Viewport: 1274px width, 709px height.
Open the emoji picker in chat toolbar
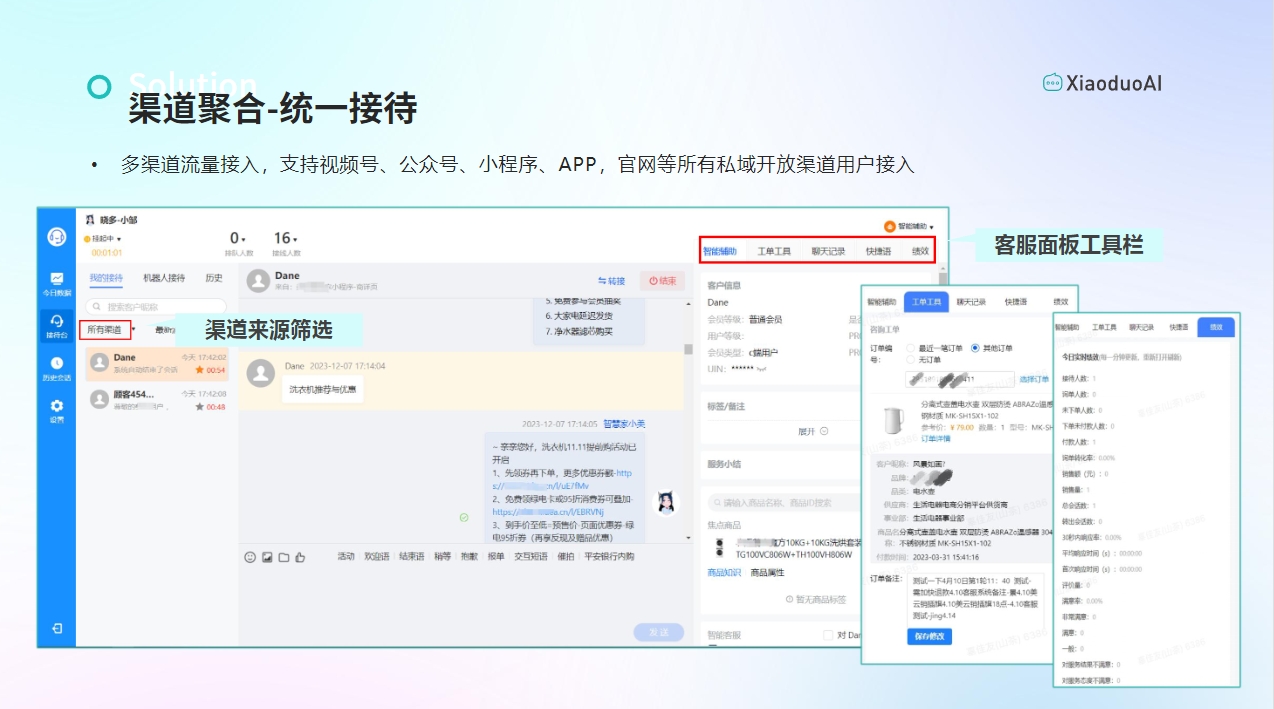(x=250, y=557)
